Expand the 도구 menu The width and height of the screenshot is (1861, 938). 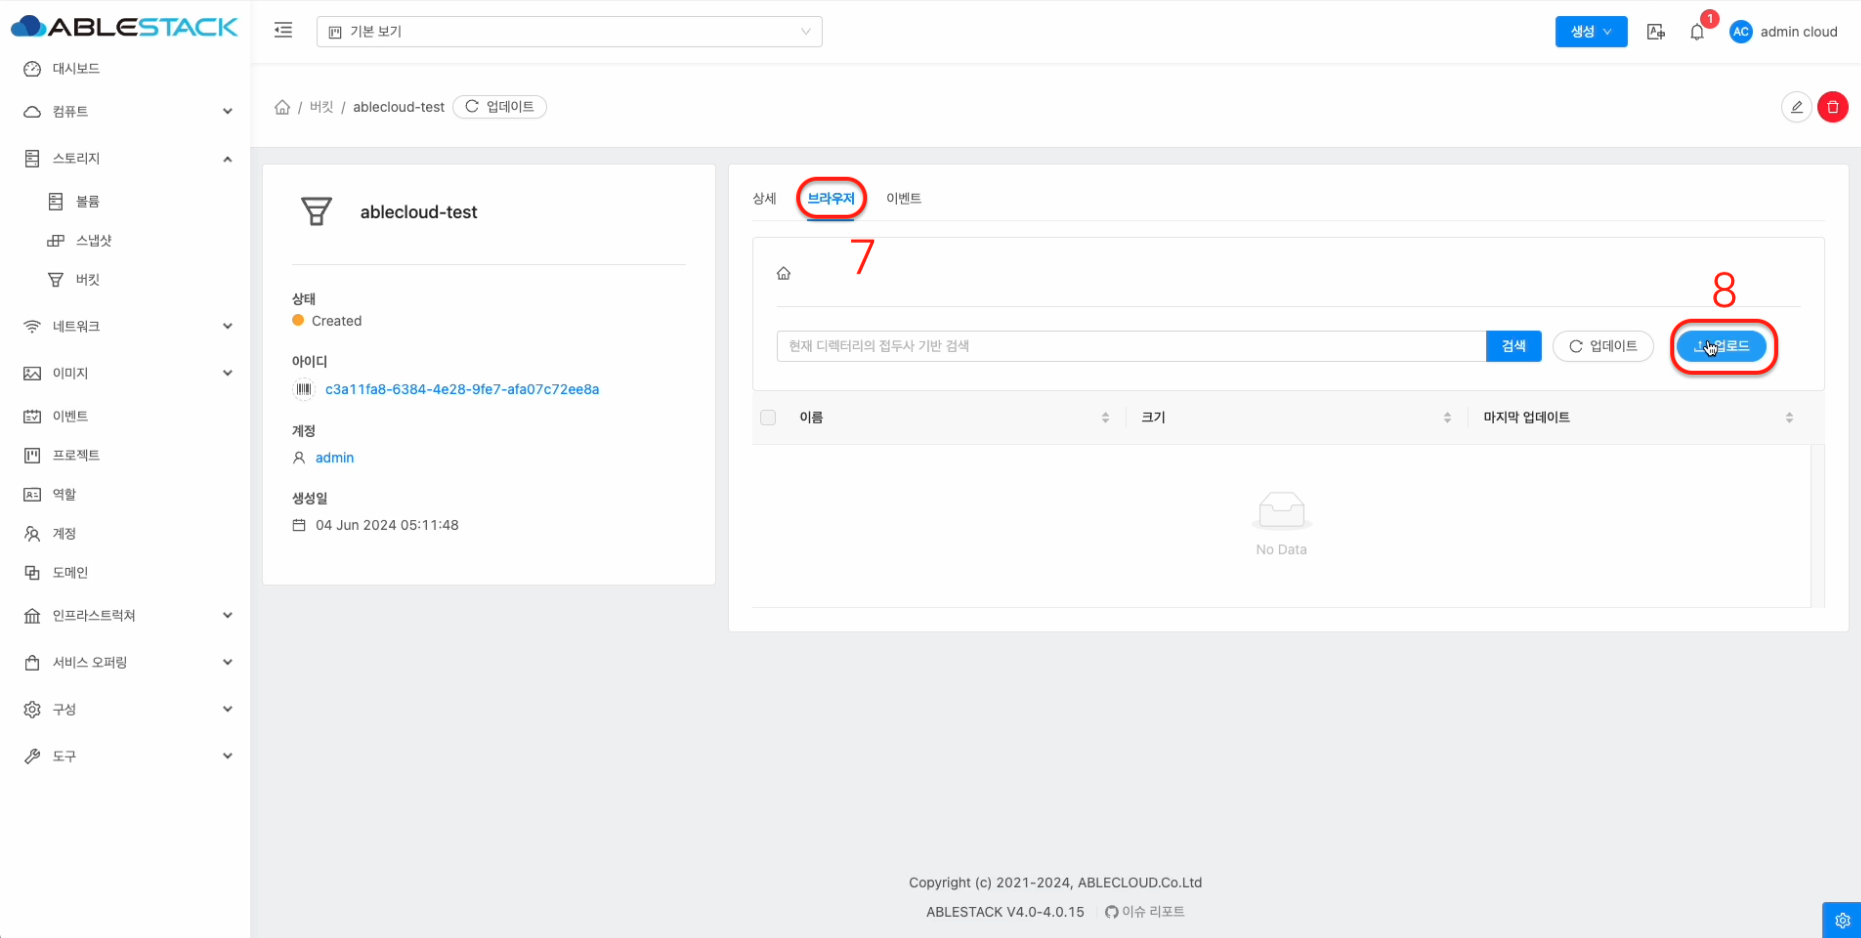(125, 756)
